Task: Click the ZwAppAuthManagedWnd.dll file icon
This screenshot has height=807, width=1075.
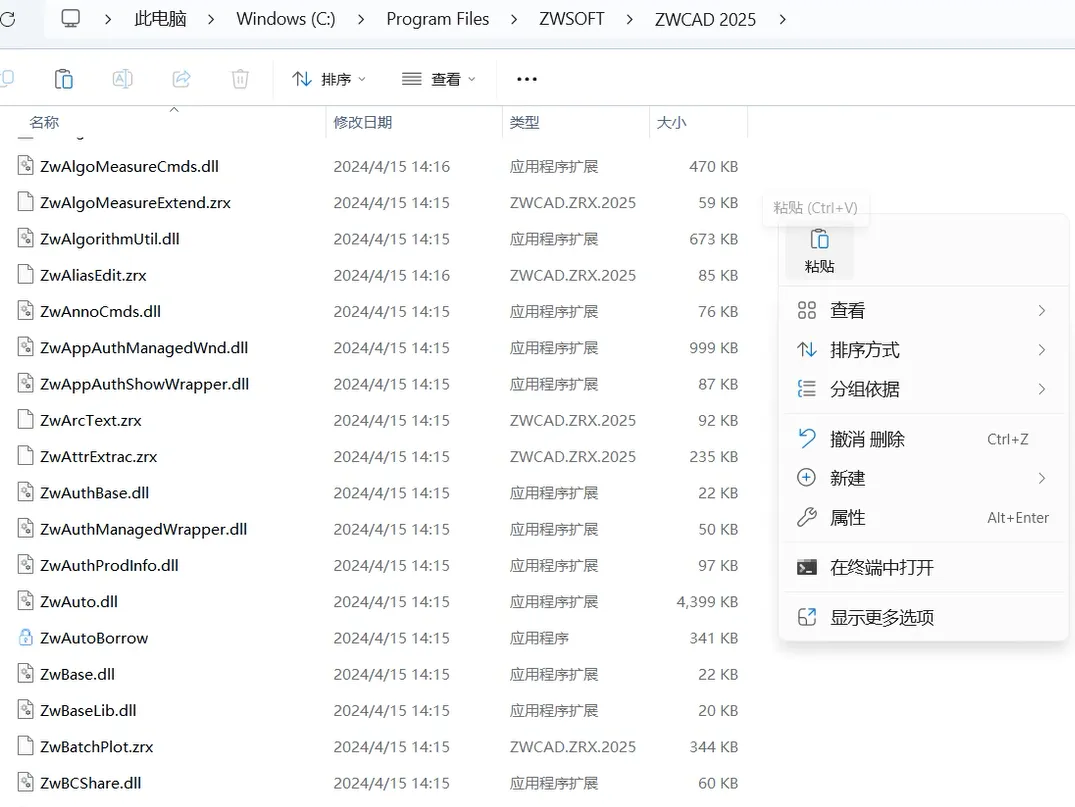Action: coord(25,348)
